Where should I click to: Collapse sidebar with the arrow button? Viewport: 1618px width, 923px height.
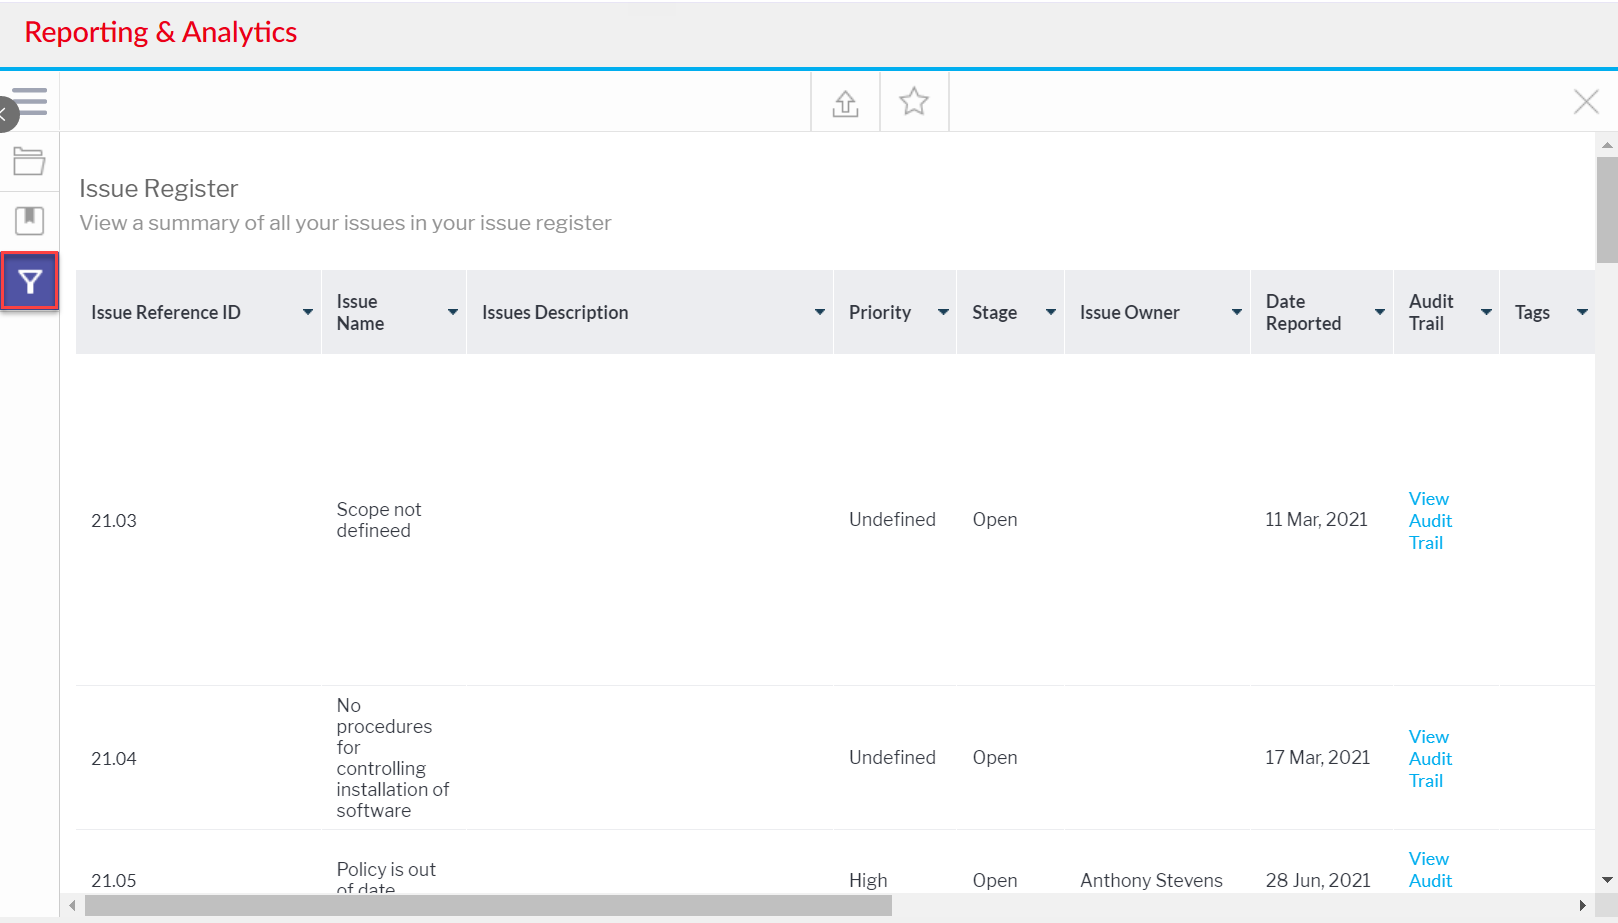[x=5, y=114]
